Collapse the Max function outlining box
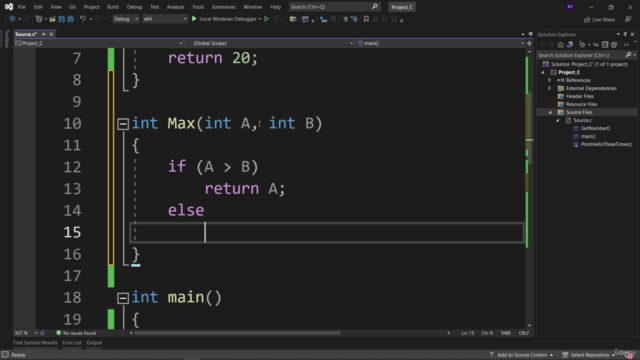The height and width of the screenshot is (360, 640). [123, 124]
